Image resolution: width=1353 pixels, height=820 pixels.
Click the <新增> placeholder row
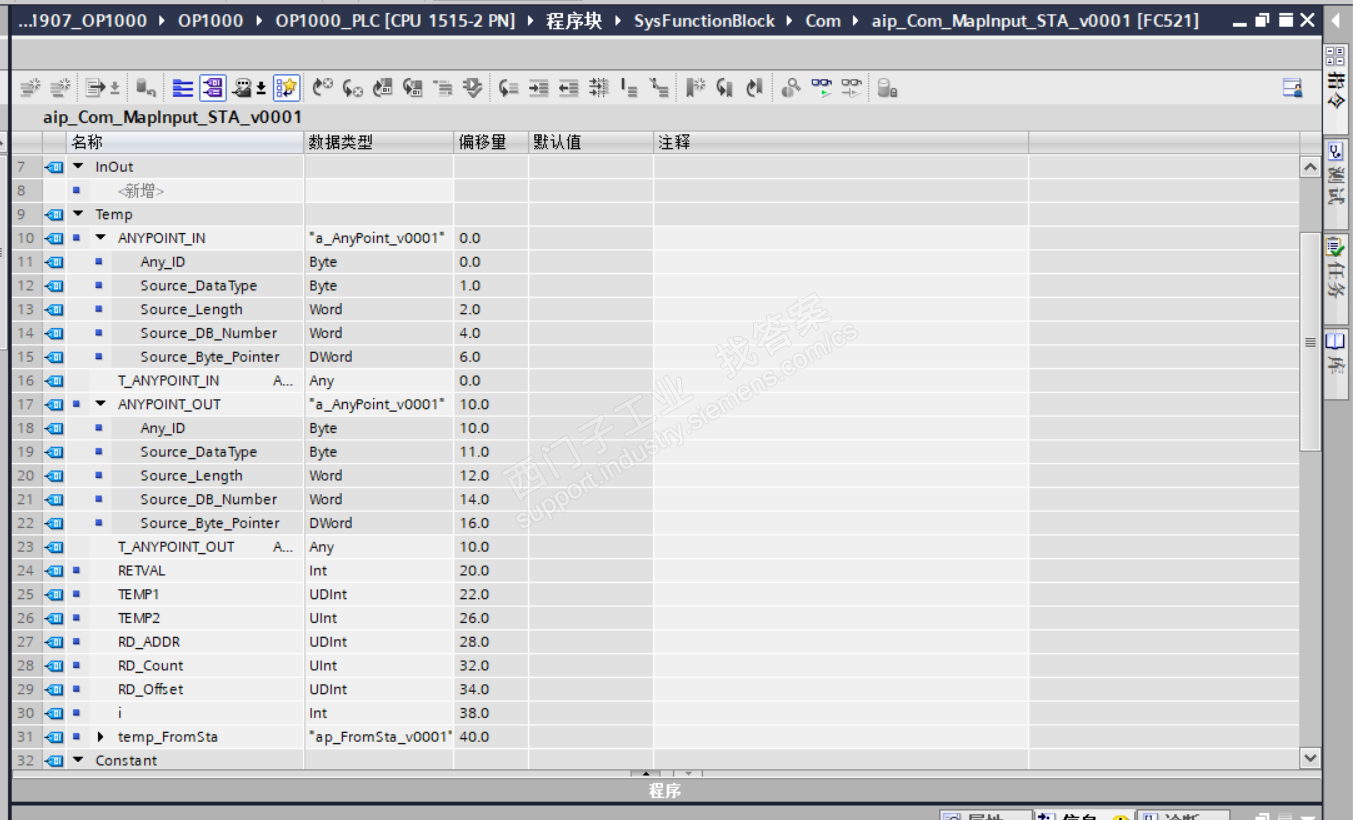pyautogui.click(x=140, y=190)
